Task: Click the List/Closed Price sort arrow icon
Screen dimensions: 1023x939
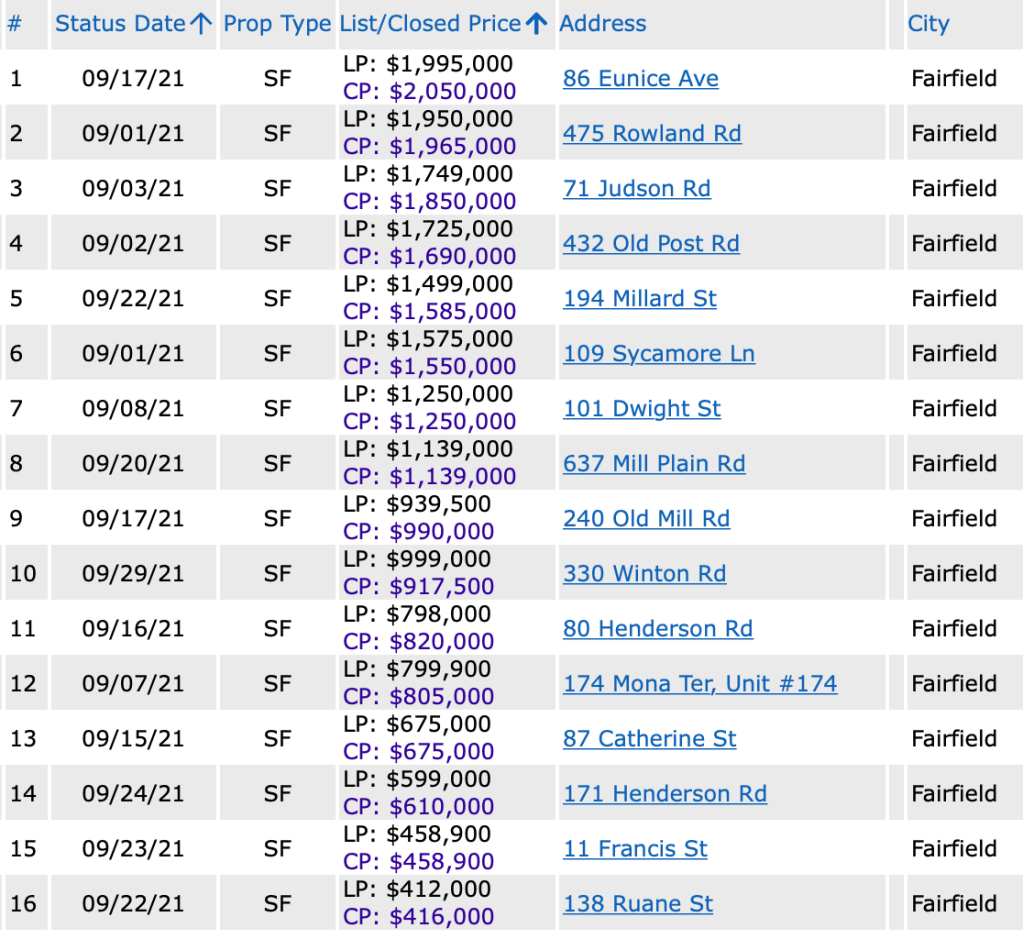Action: [537, 24]
